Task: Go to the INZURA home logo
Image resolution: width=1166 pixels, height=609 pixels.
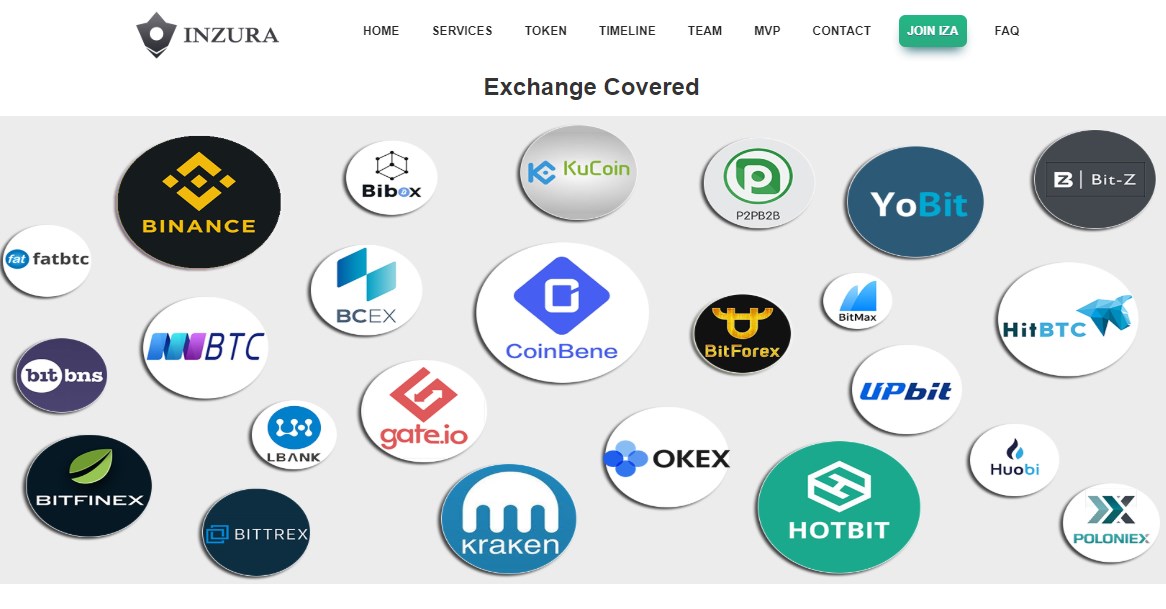Action: [x=207, y=34]
